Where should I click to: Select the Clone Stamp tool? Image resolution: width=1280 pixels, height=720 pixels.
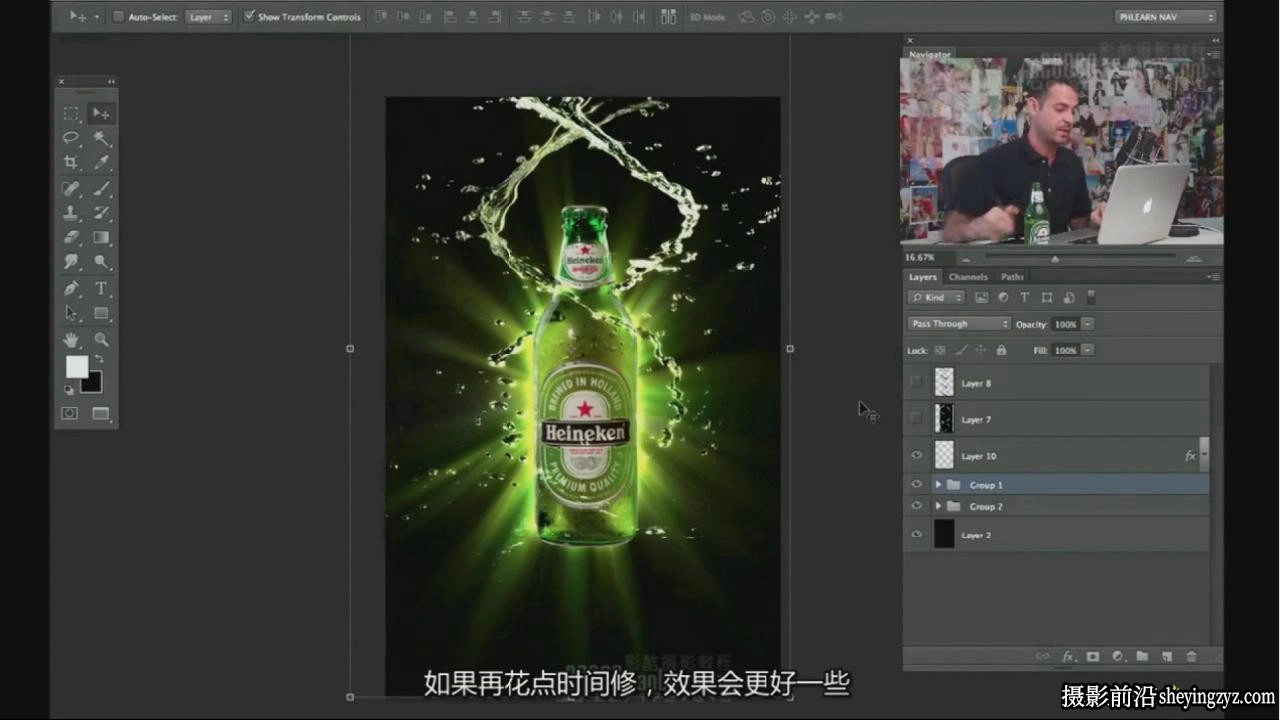tap(71, 213)
